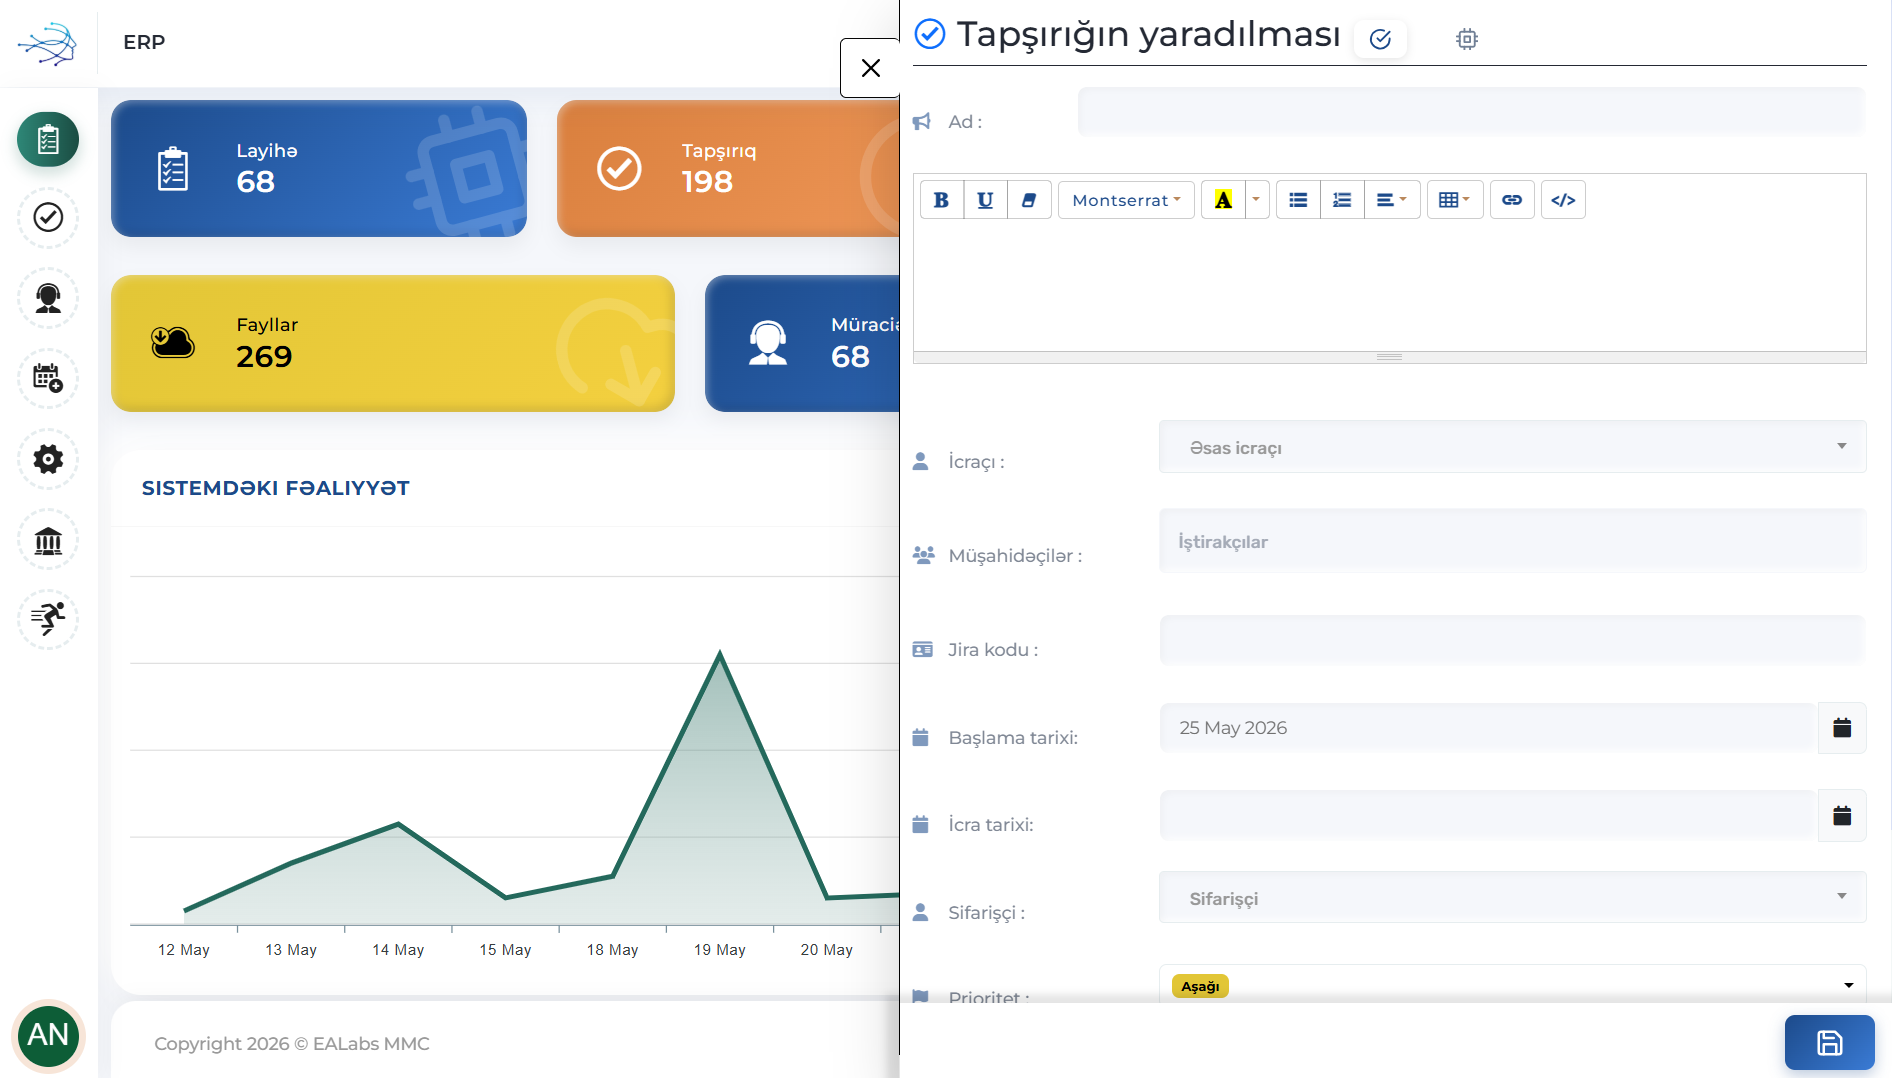Open the Fayllar 269 card

click(x=393, y=343)
